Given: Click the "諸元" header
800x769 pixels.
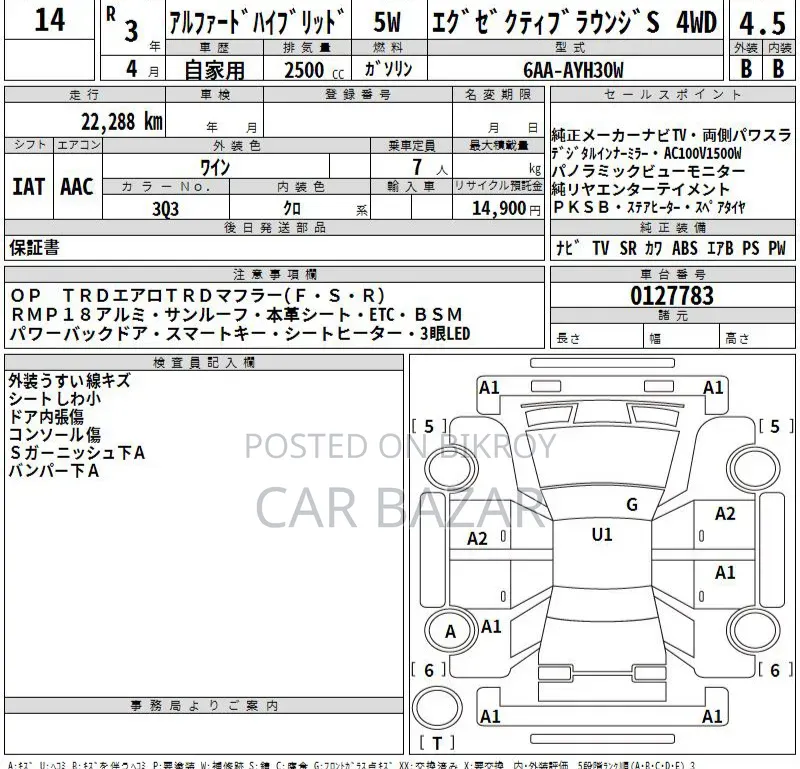Looking at the screenshot, I should pos(672,315).
